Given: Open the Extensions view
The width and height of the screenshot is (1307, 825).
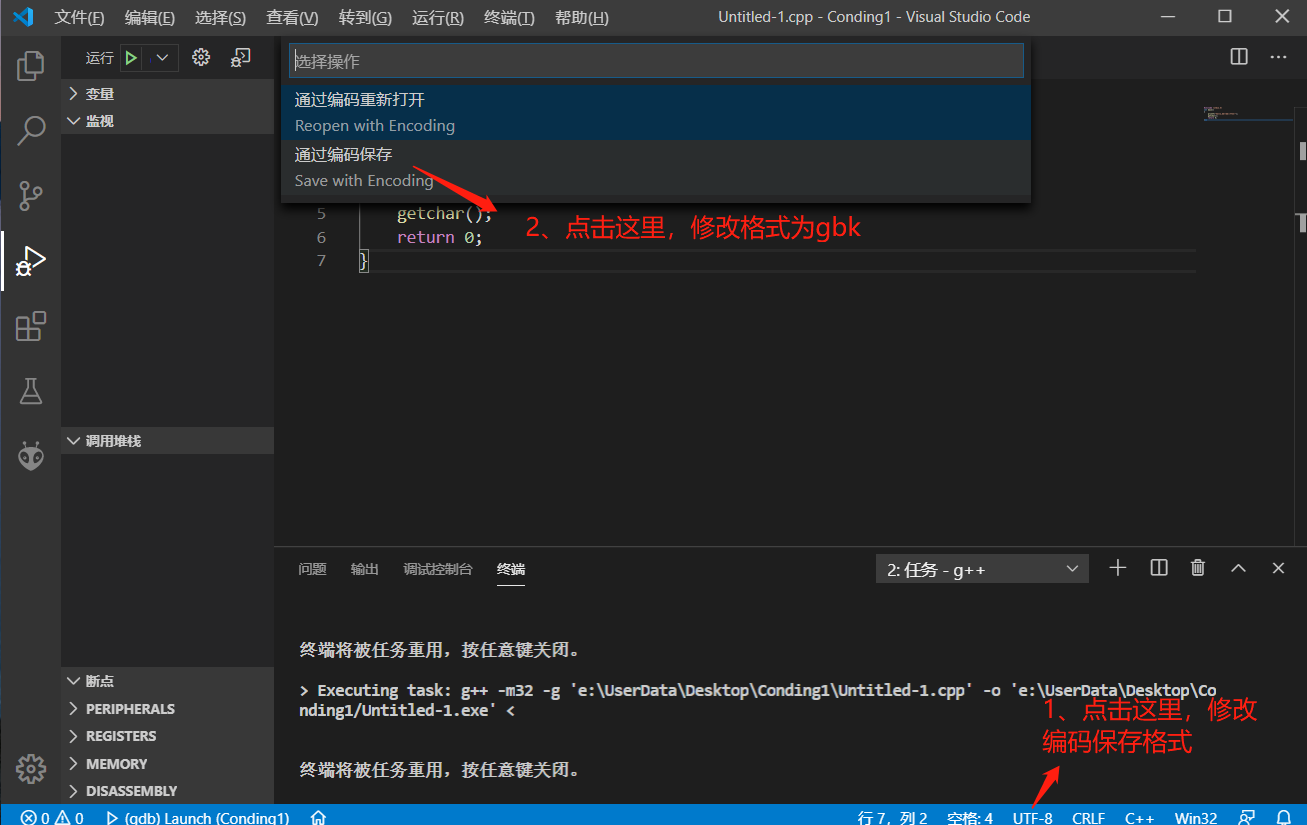Looking at the screenshot, I should click(x=31, y=327).
